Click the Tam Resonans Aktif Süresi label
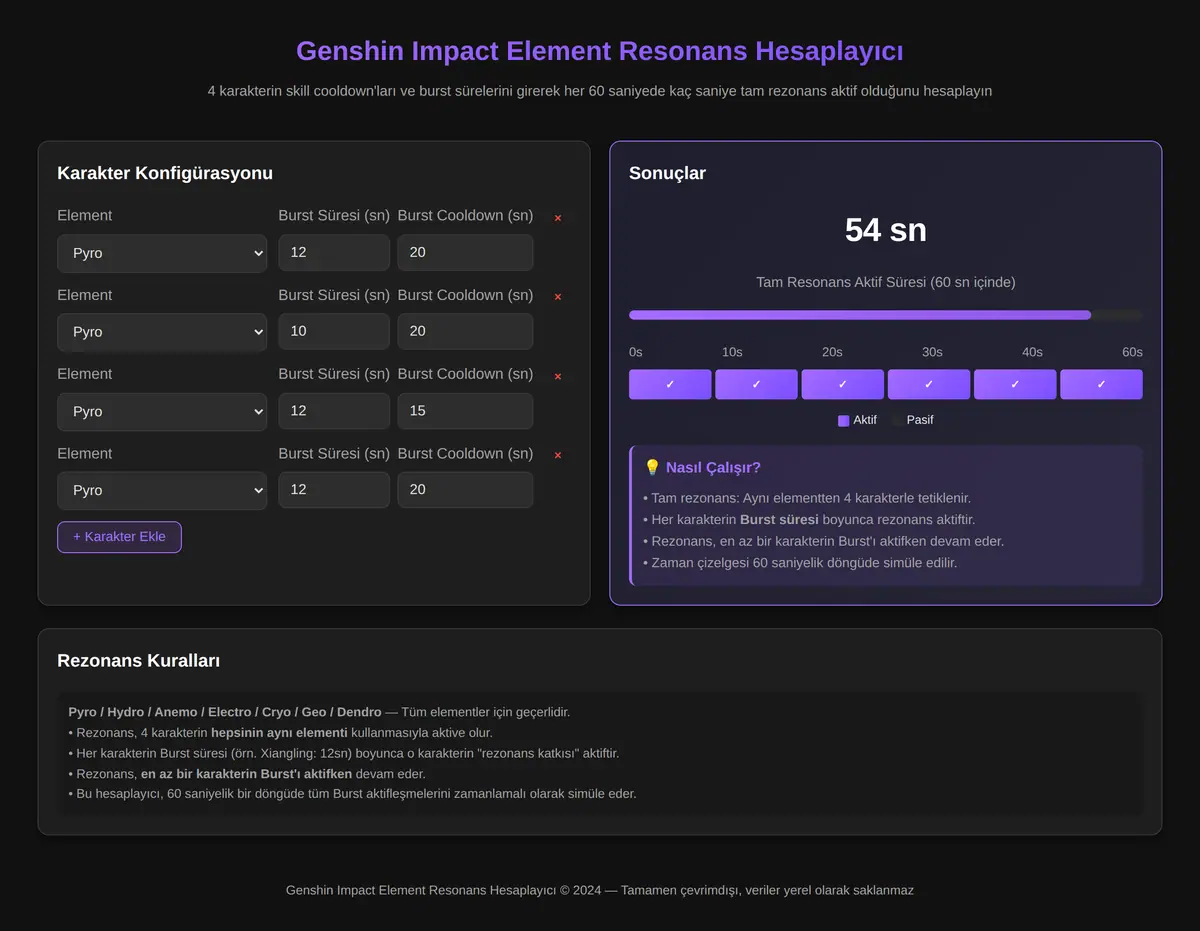 pos(886,282)
